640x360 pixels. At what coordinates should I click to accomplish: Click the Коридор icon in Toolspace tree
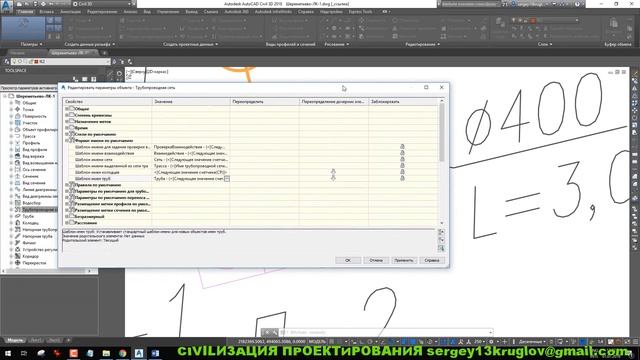point(18,256)
